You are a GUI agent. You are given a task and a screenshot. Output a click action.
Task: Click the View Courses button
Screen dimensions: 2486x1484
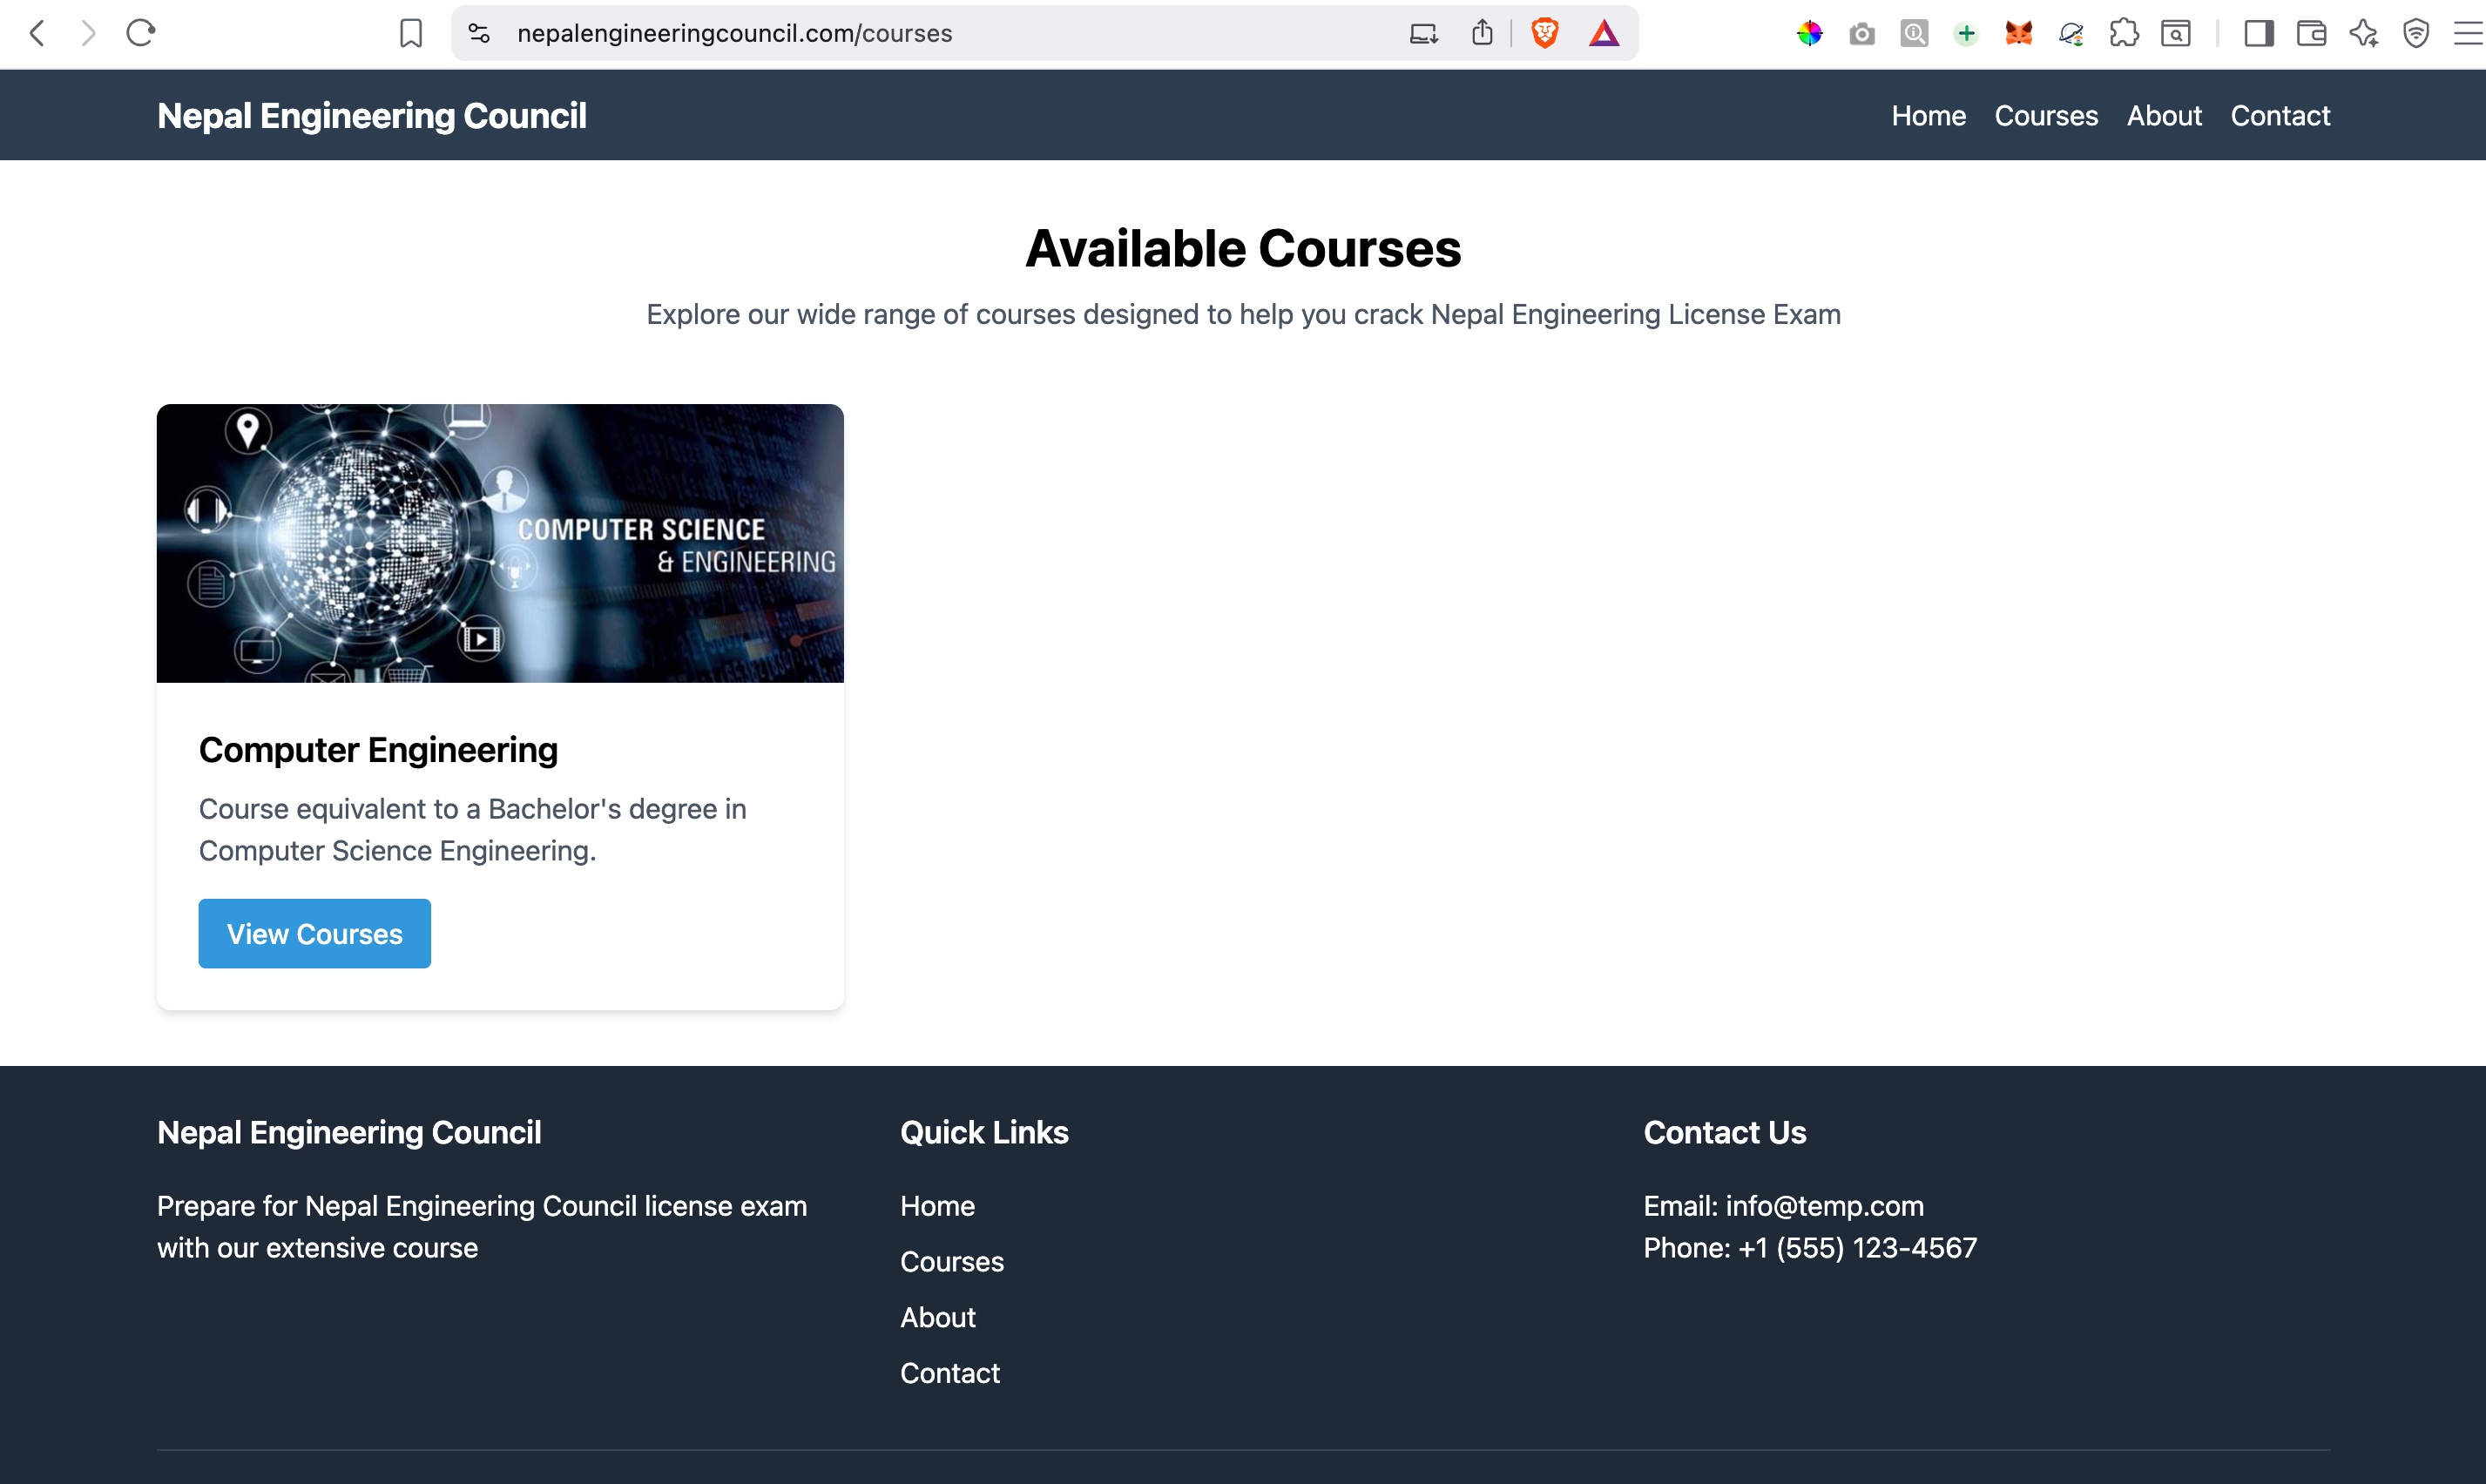315,933
